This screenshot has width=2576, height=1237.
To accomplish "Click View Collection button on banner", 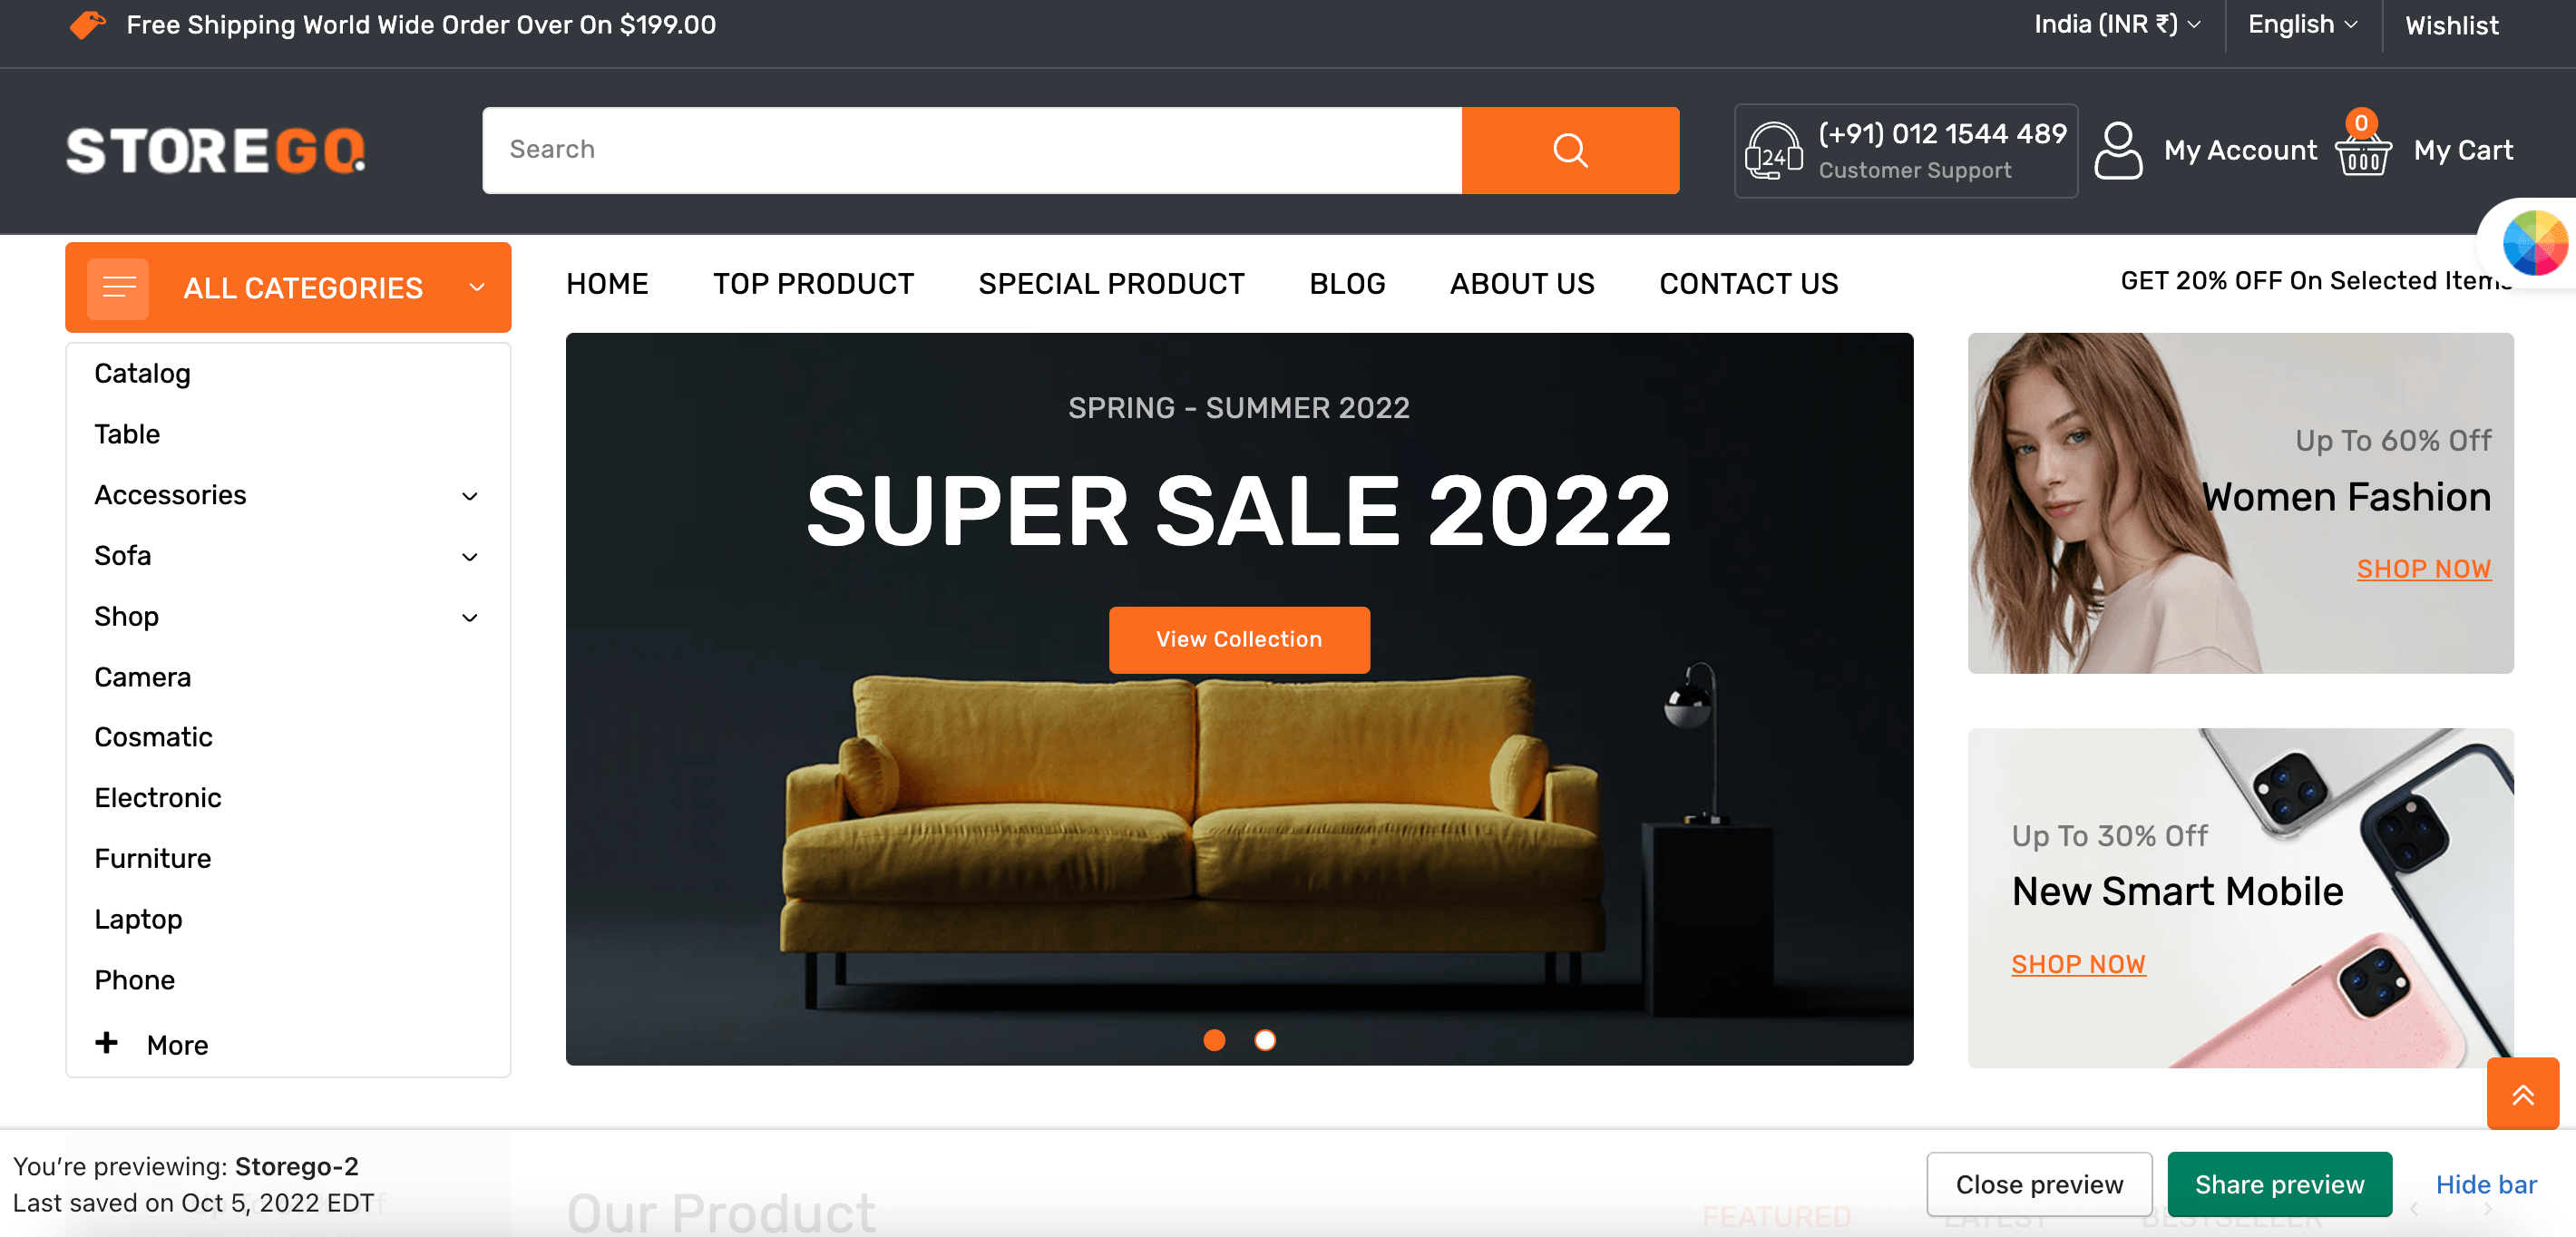I will 1239,639.
